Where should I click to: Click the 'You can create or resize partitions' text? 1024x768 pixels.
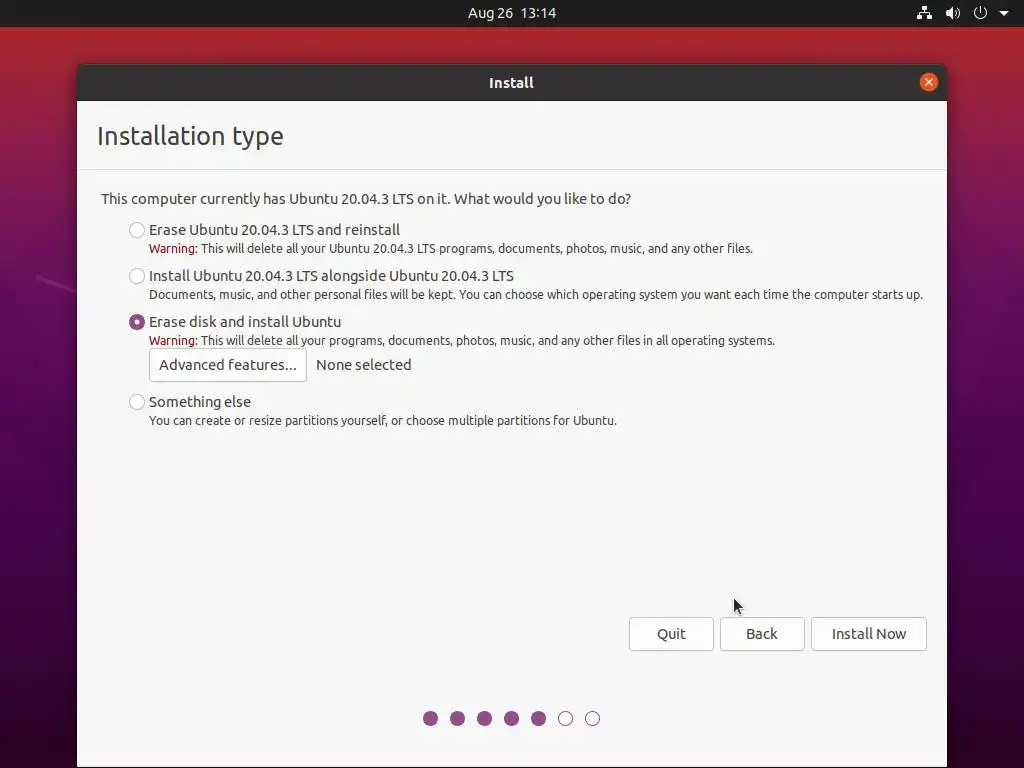[x=383, y=421]
